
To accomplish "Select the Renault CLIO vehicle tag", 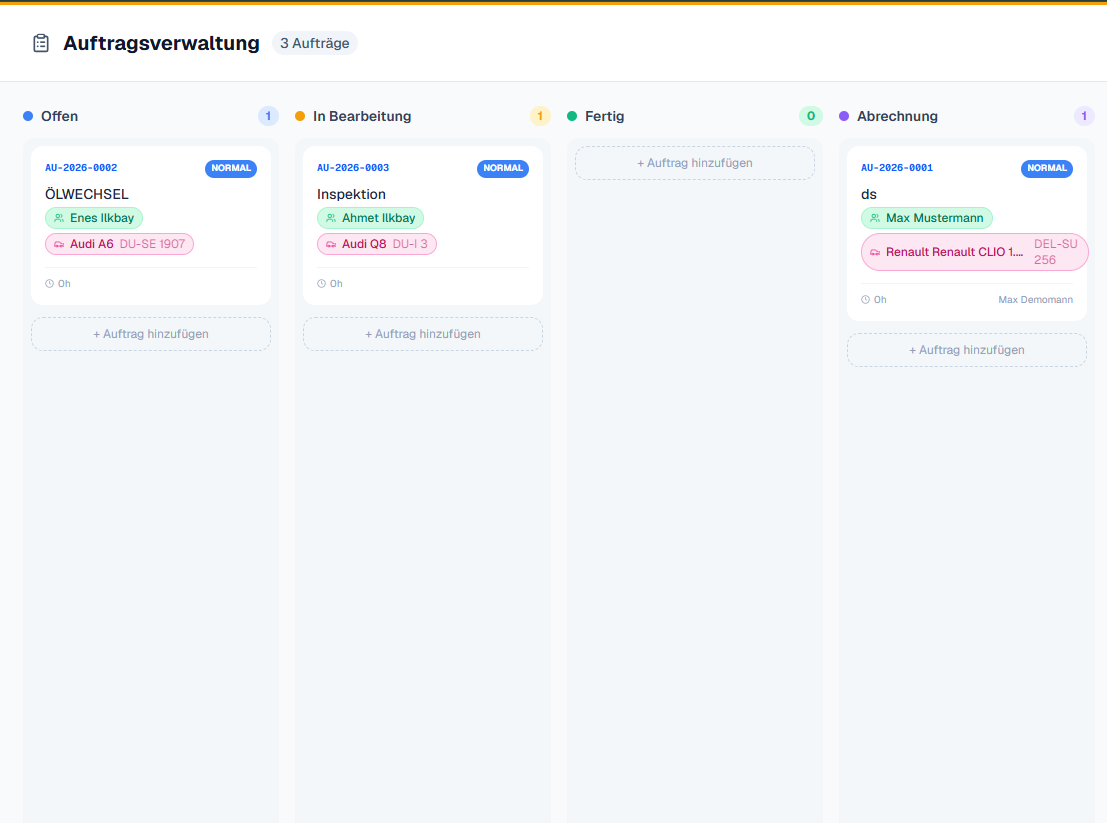I will tap(974, 252).
